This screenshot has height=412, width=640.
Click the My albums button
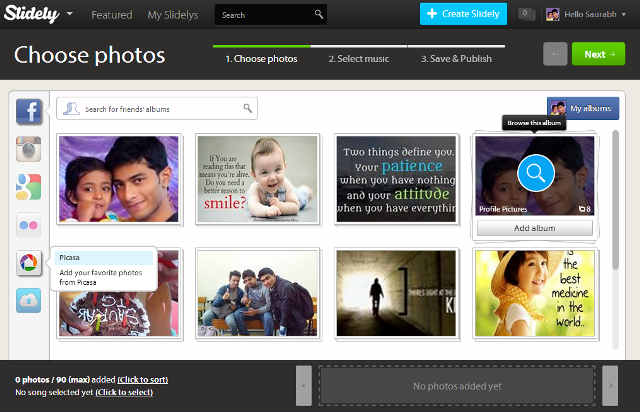pyautogui.click(x=583, y=109)
